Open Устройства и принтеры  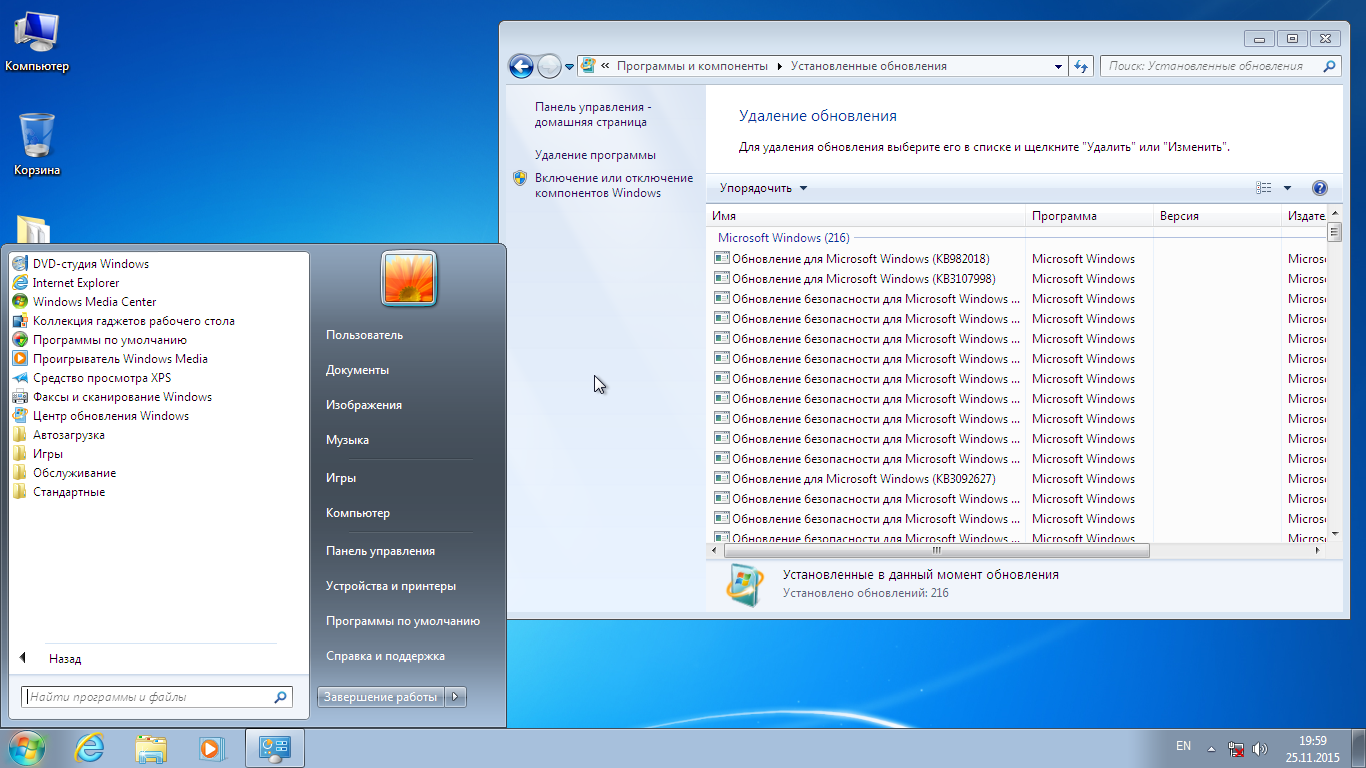(391, 586)
